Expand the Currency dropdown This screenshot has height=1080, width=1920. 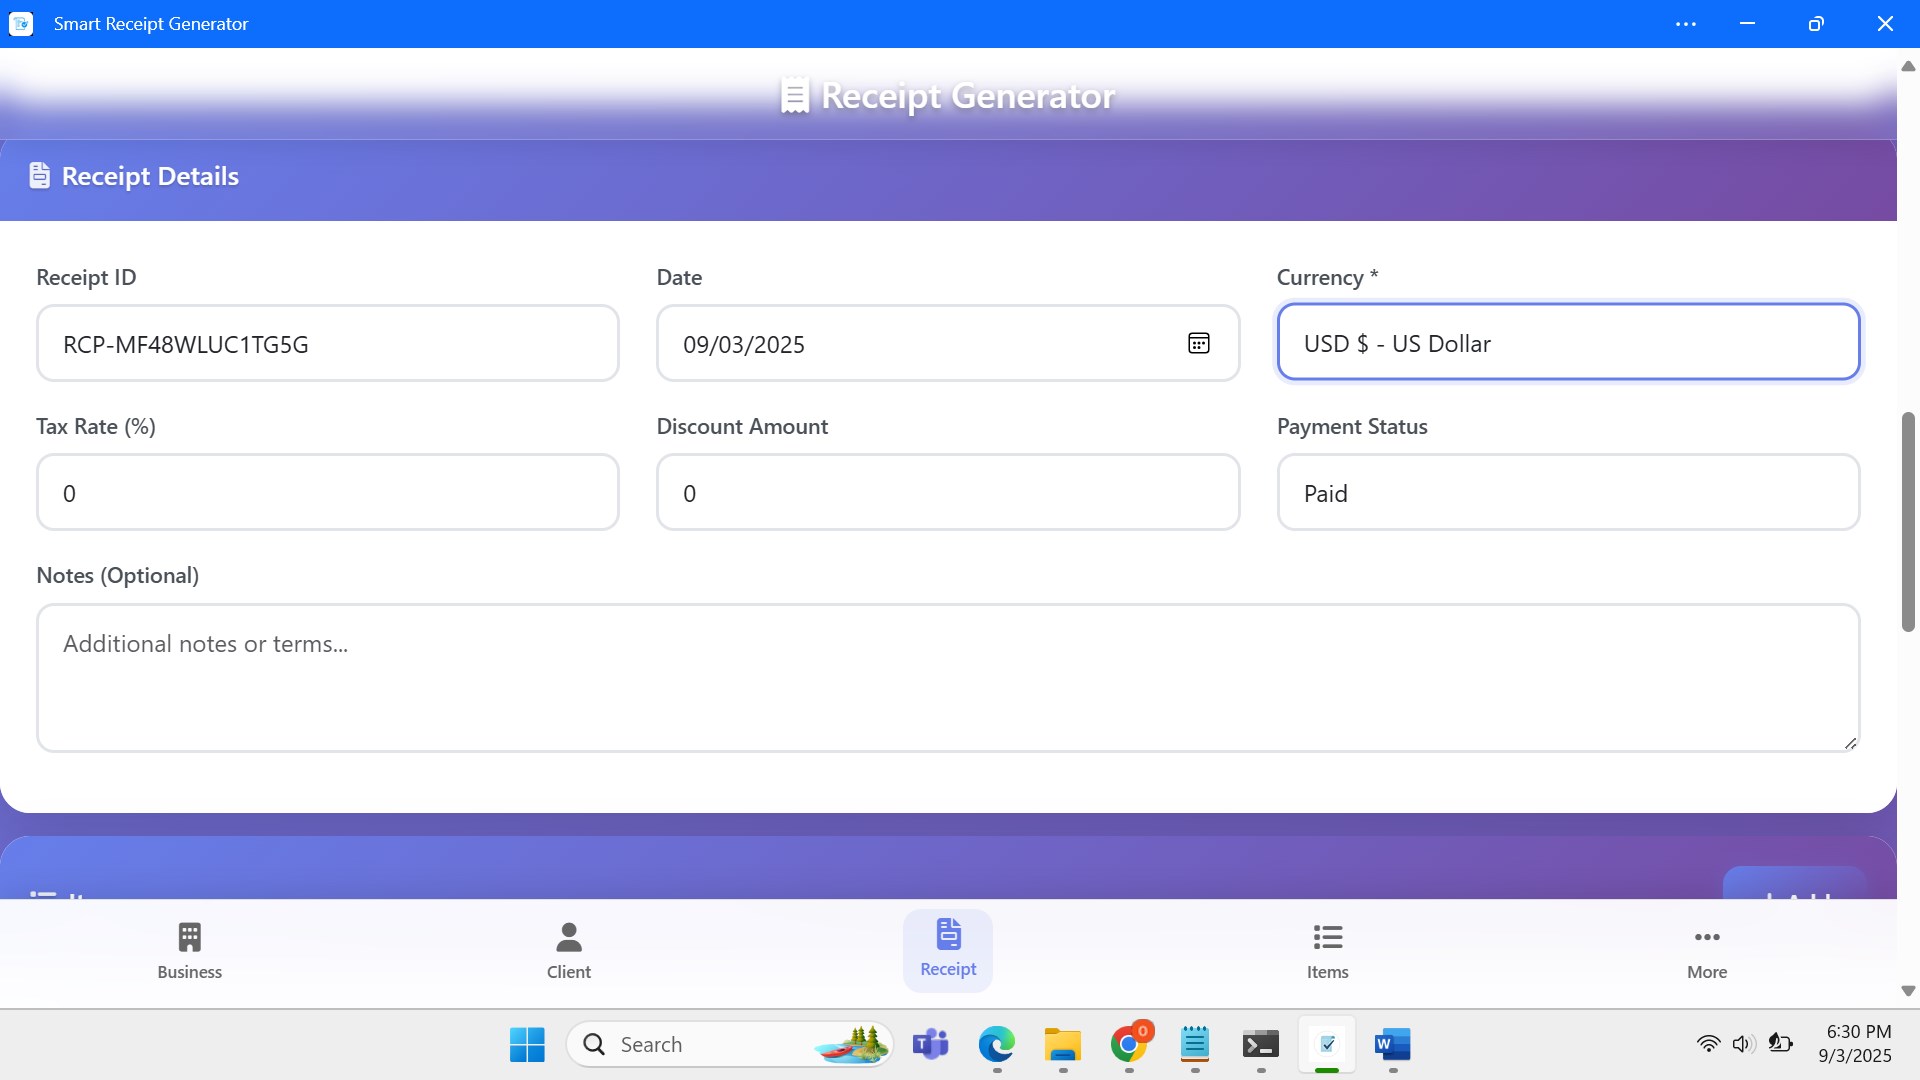pos(1567,343)
